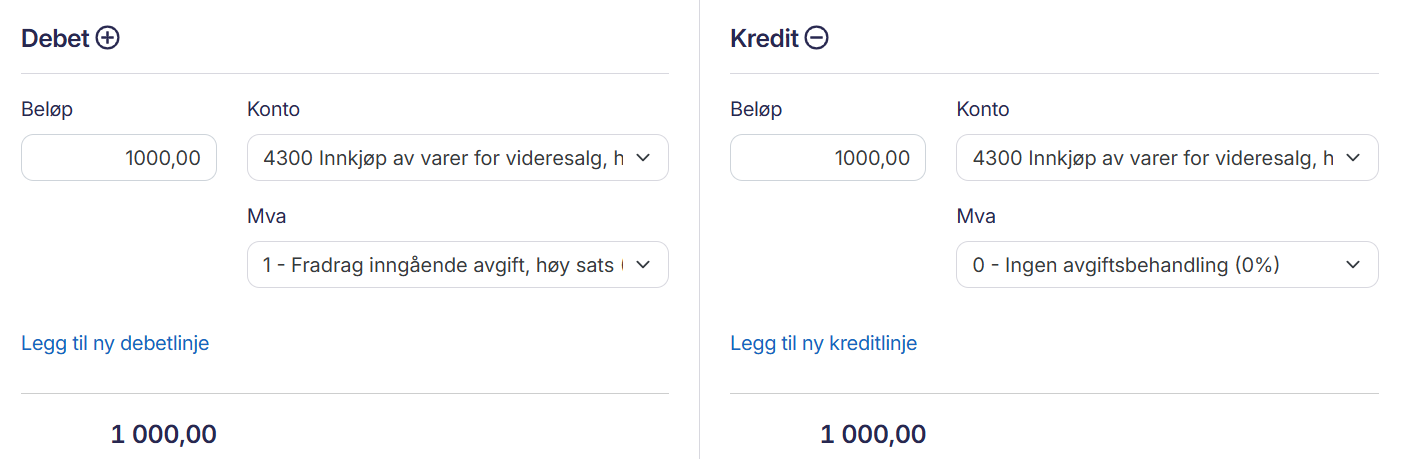
Task: Click the Beløp label under Kredit
Action: coord(756,110)
